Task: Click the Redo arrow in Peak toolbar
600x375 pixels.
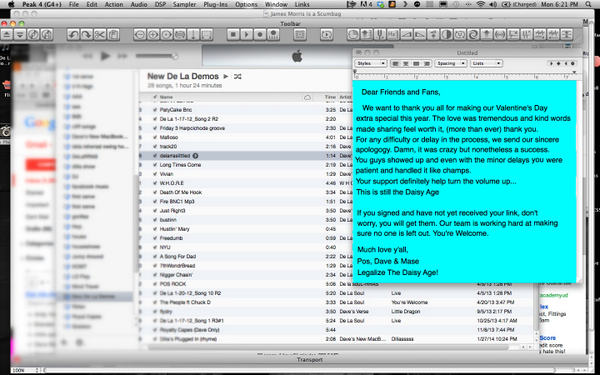Action: pos(86,35)
